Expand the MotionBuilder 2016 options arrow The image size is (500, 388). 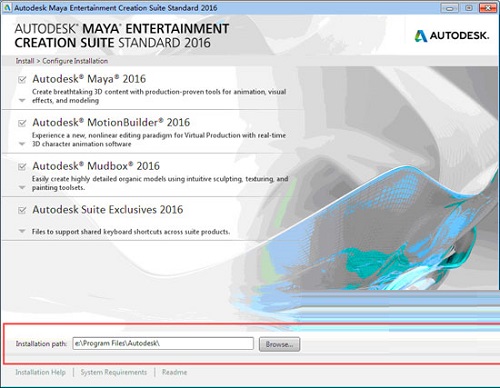pyautogui.click(x=22, y=144)
